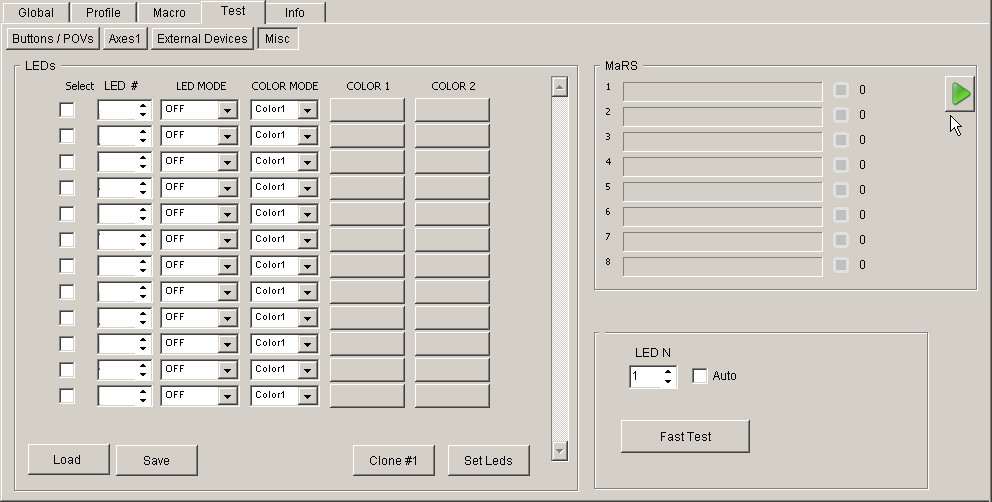Click the Set Leds button
The height and width of the screenshot is (502, 992).
[488, 461]
